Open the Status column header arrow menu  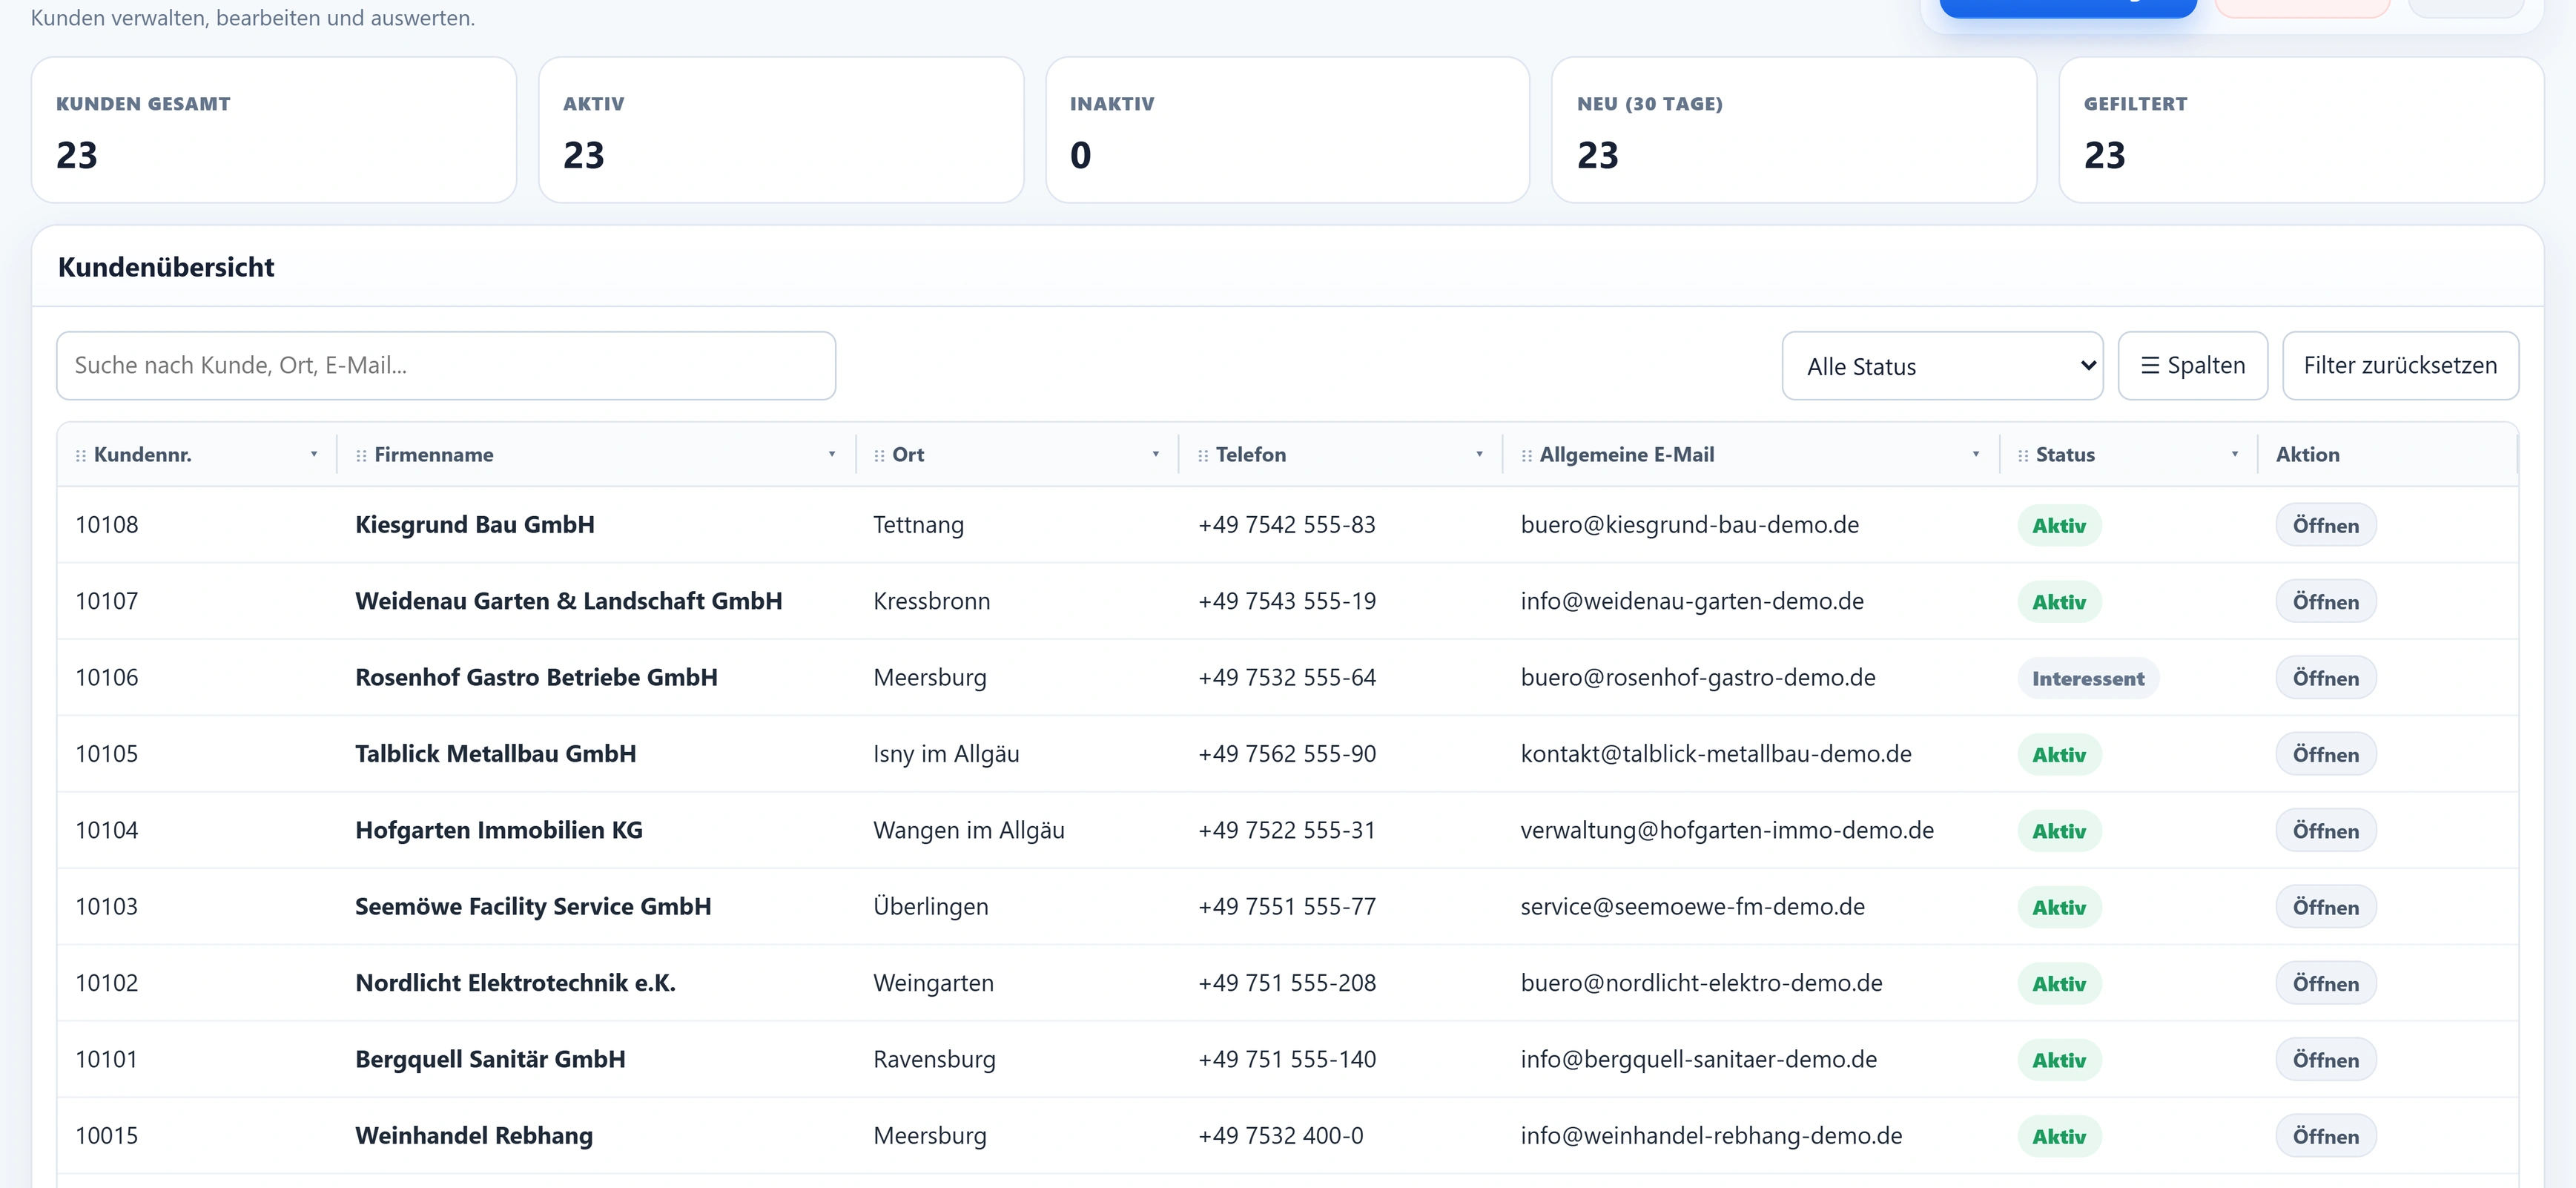[x=2235, y=455]
